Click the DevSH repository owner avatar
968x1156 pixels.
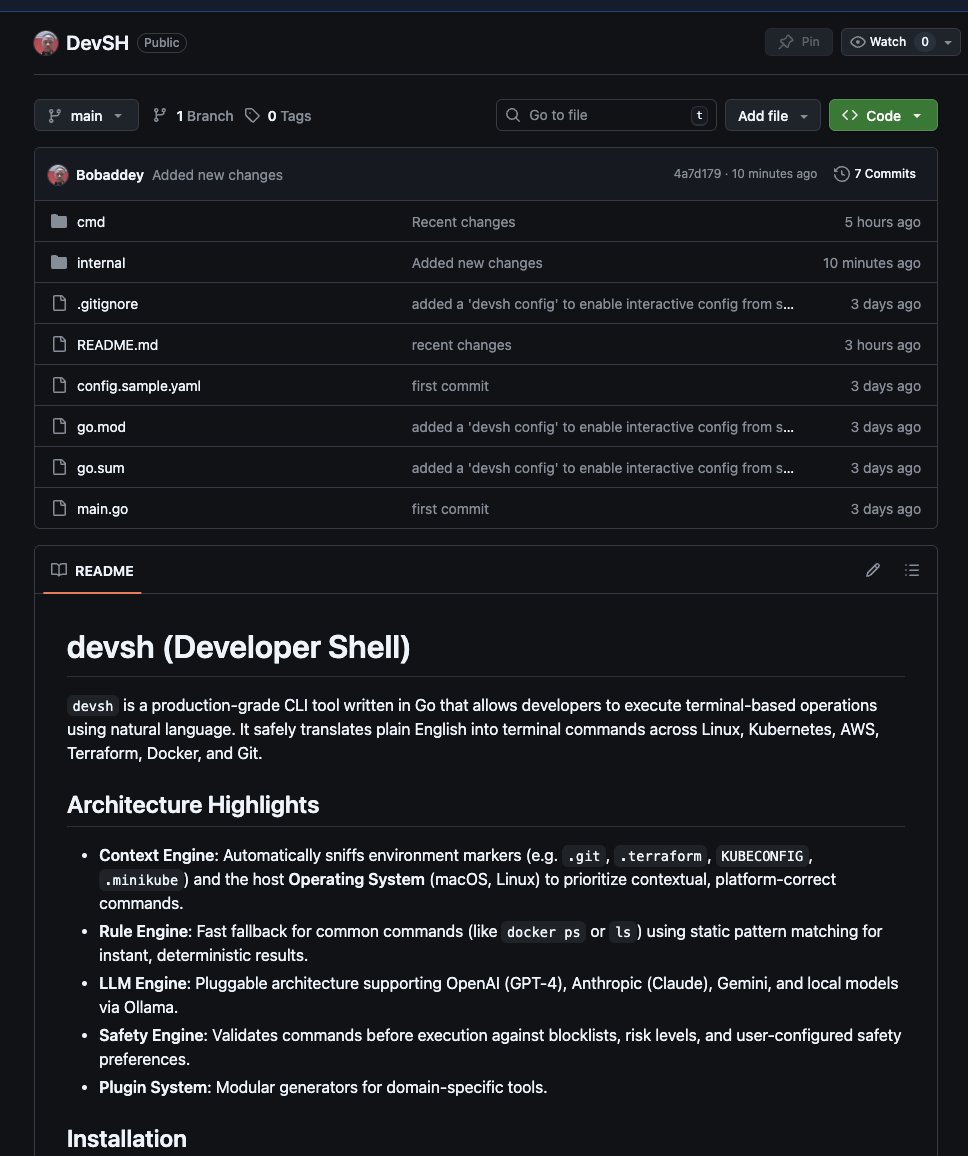(x=46, y=43)
